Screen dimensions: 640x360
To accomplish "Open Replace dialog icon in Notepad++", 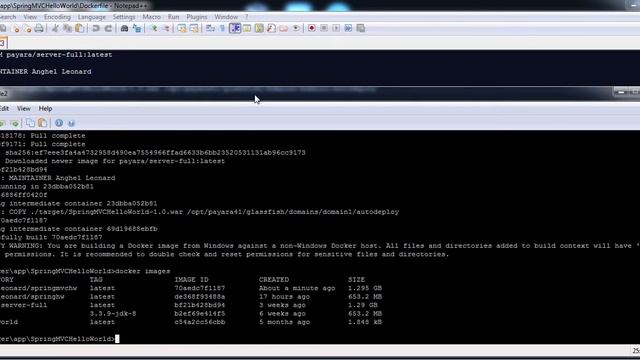I will [137, 28].
